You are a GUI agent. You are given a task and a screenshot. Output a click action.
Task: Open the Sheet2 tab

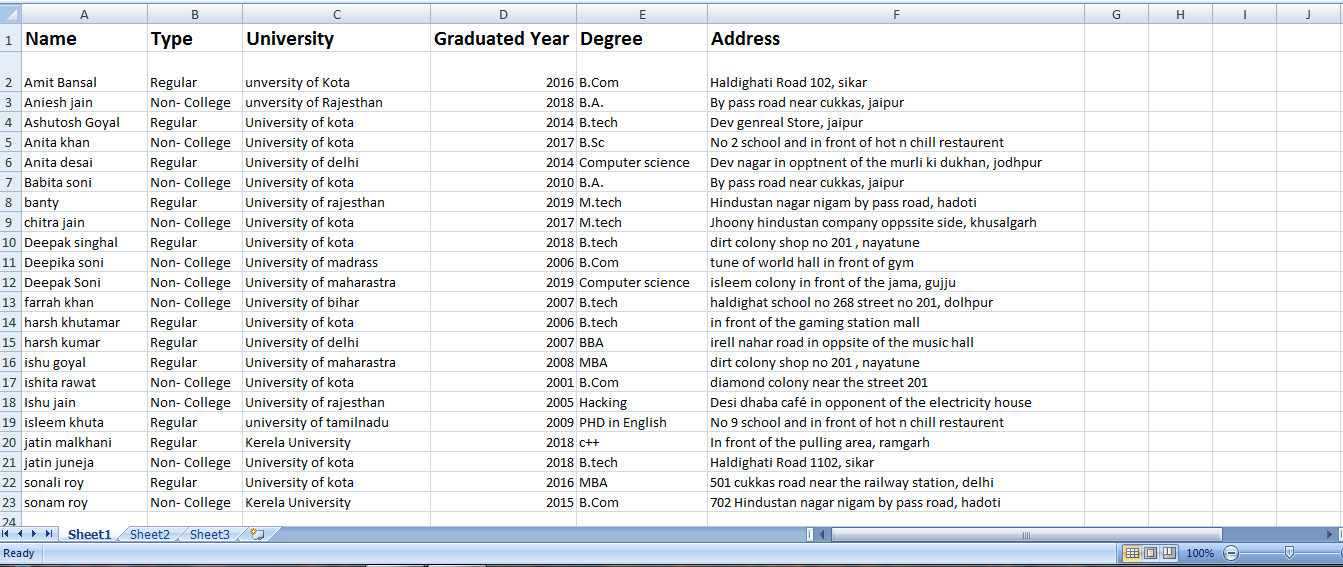coord(149,535)
